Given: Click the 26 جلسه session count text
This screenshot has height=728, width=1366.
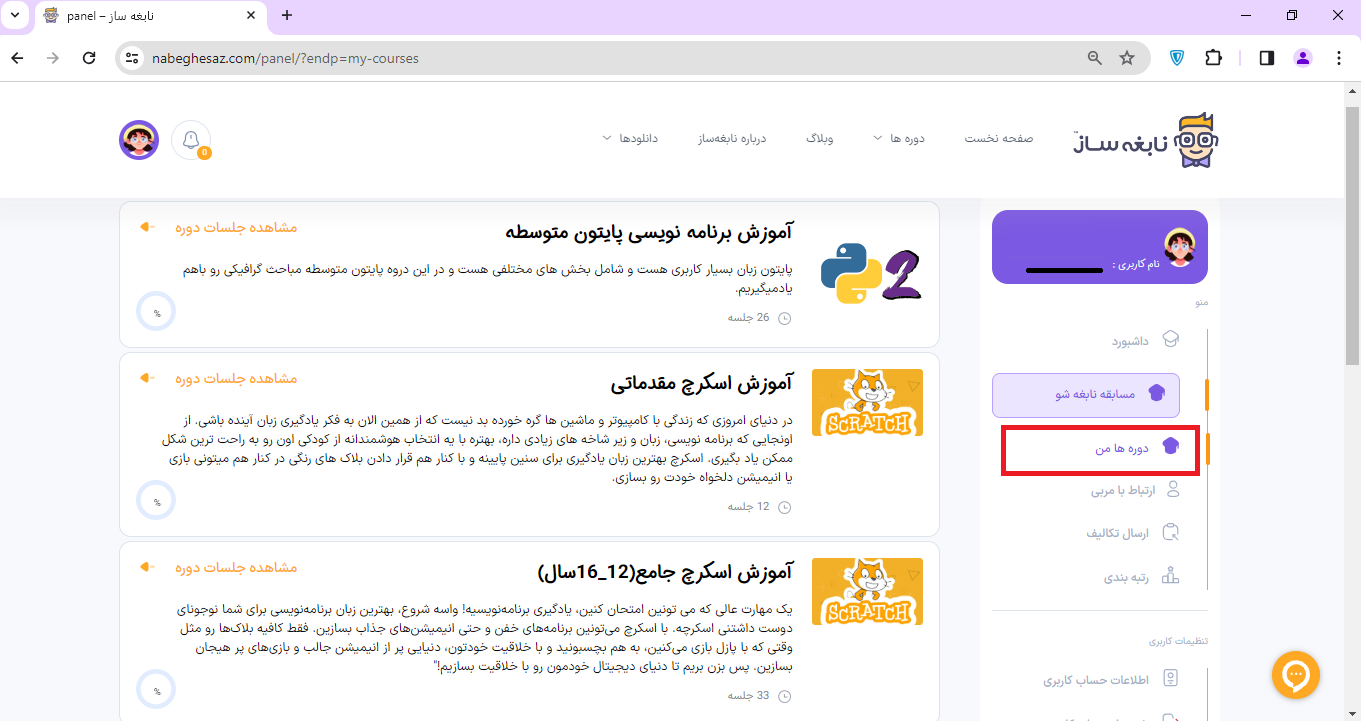Looking at the screenshot, I should (x=748, y=318).
